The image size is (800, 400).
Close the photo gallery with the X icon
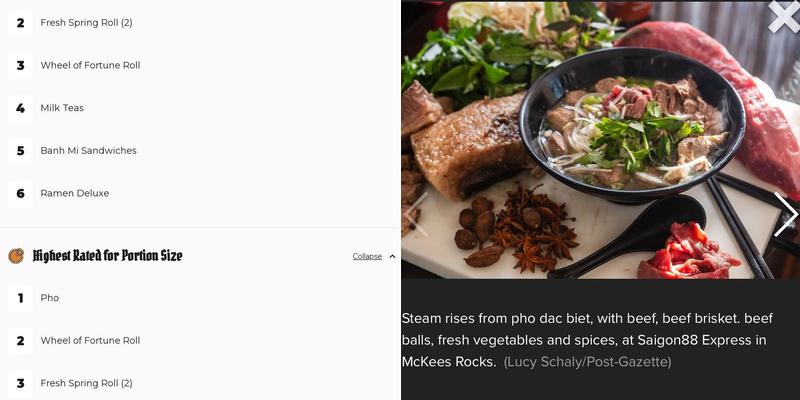(x=785, y=16)
